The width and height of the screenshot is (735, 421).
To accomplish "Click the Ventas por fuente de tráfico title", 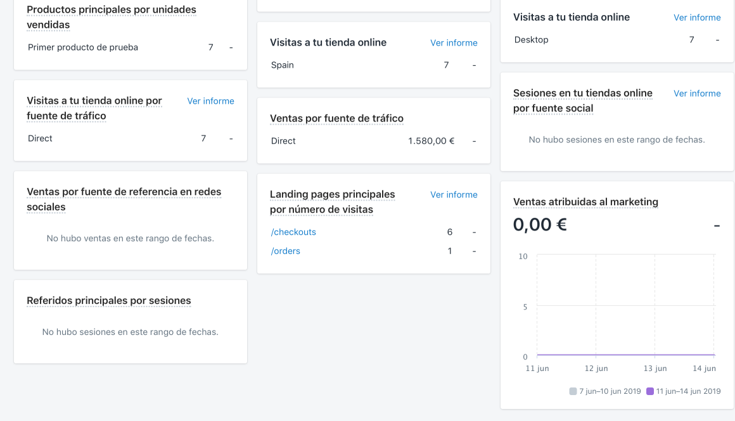I will pos(336,119).
